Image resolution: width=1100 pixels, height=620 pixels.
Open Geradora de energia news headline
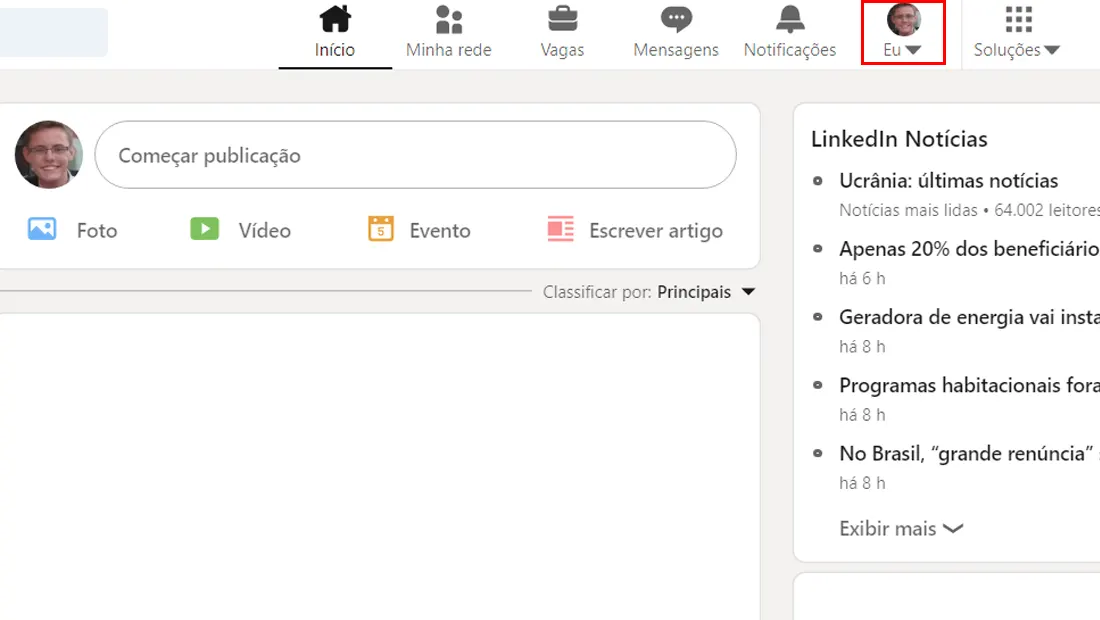(970, 317)
